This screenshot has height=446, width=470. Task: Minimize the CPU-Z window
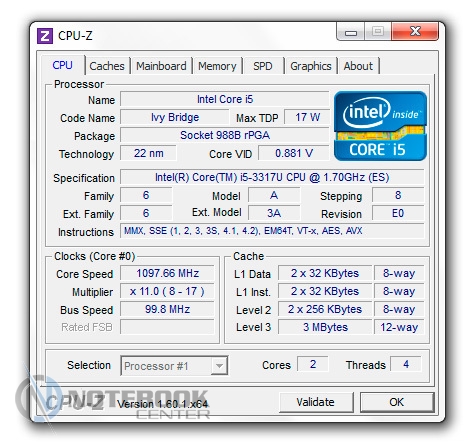coord(351,32)
